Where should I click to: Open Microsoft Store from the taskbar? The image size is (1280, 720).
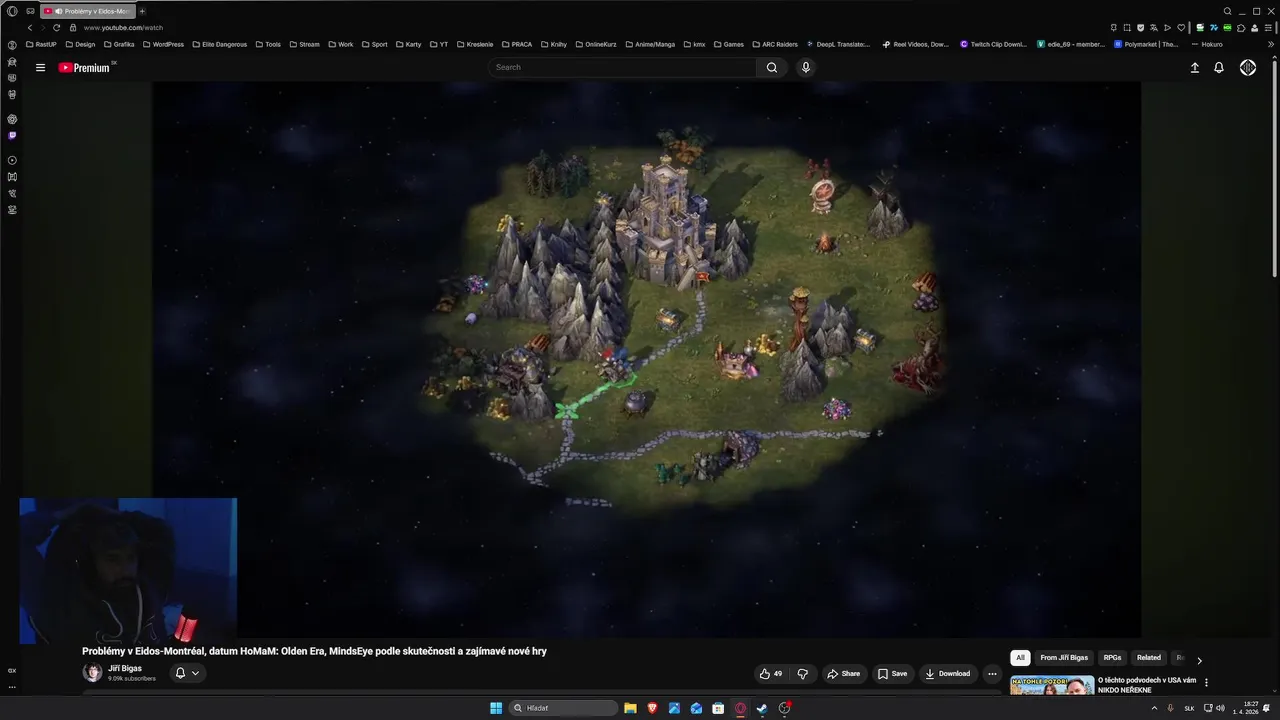click(718, 708)
